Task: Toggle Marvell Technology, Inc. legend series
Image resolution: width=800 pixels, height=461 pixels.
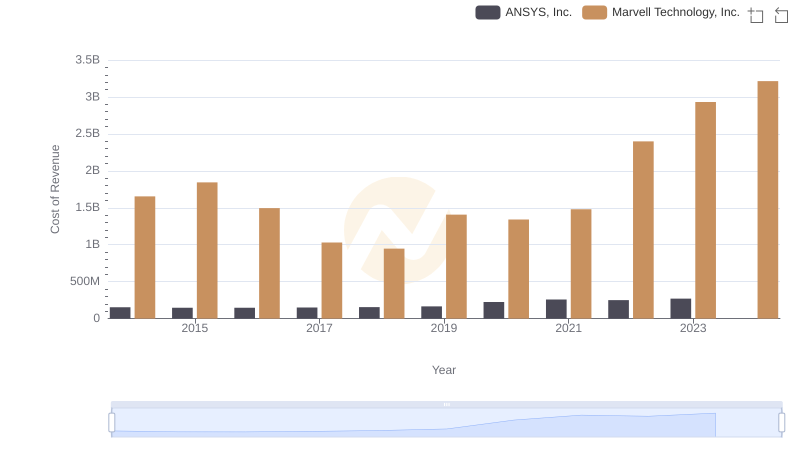Action: tap(661, 12)
